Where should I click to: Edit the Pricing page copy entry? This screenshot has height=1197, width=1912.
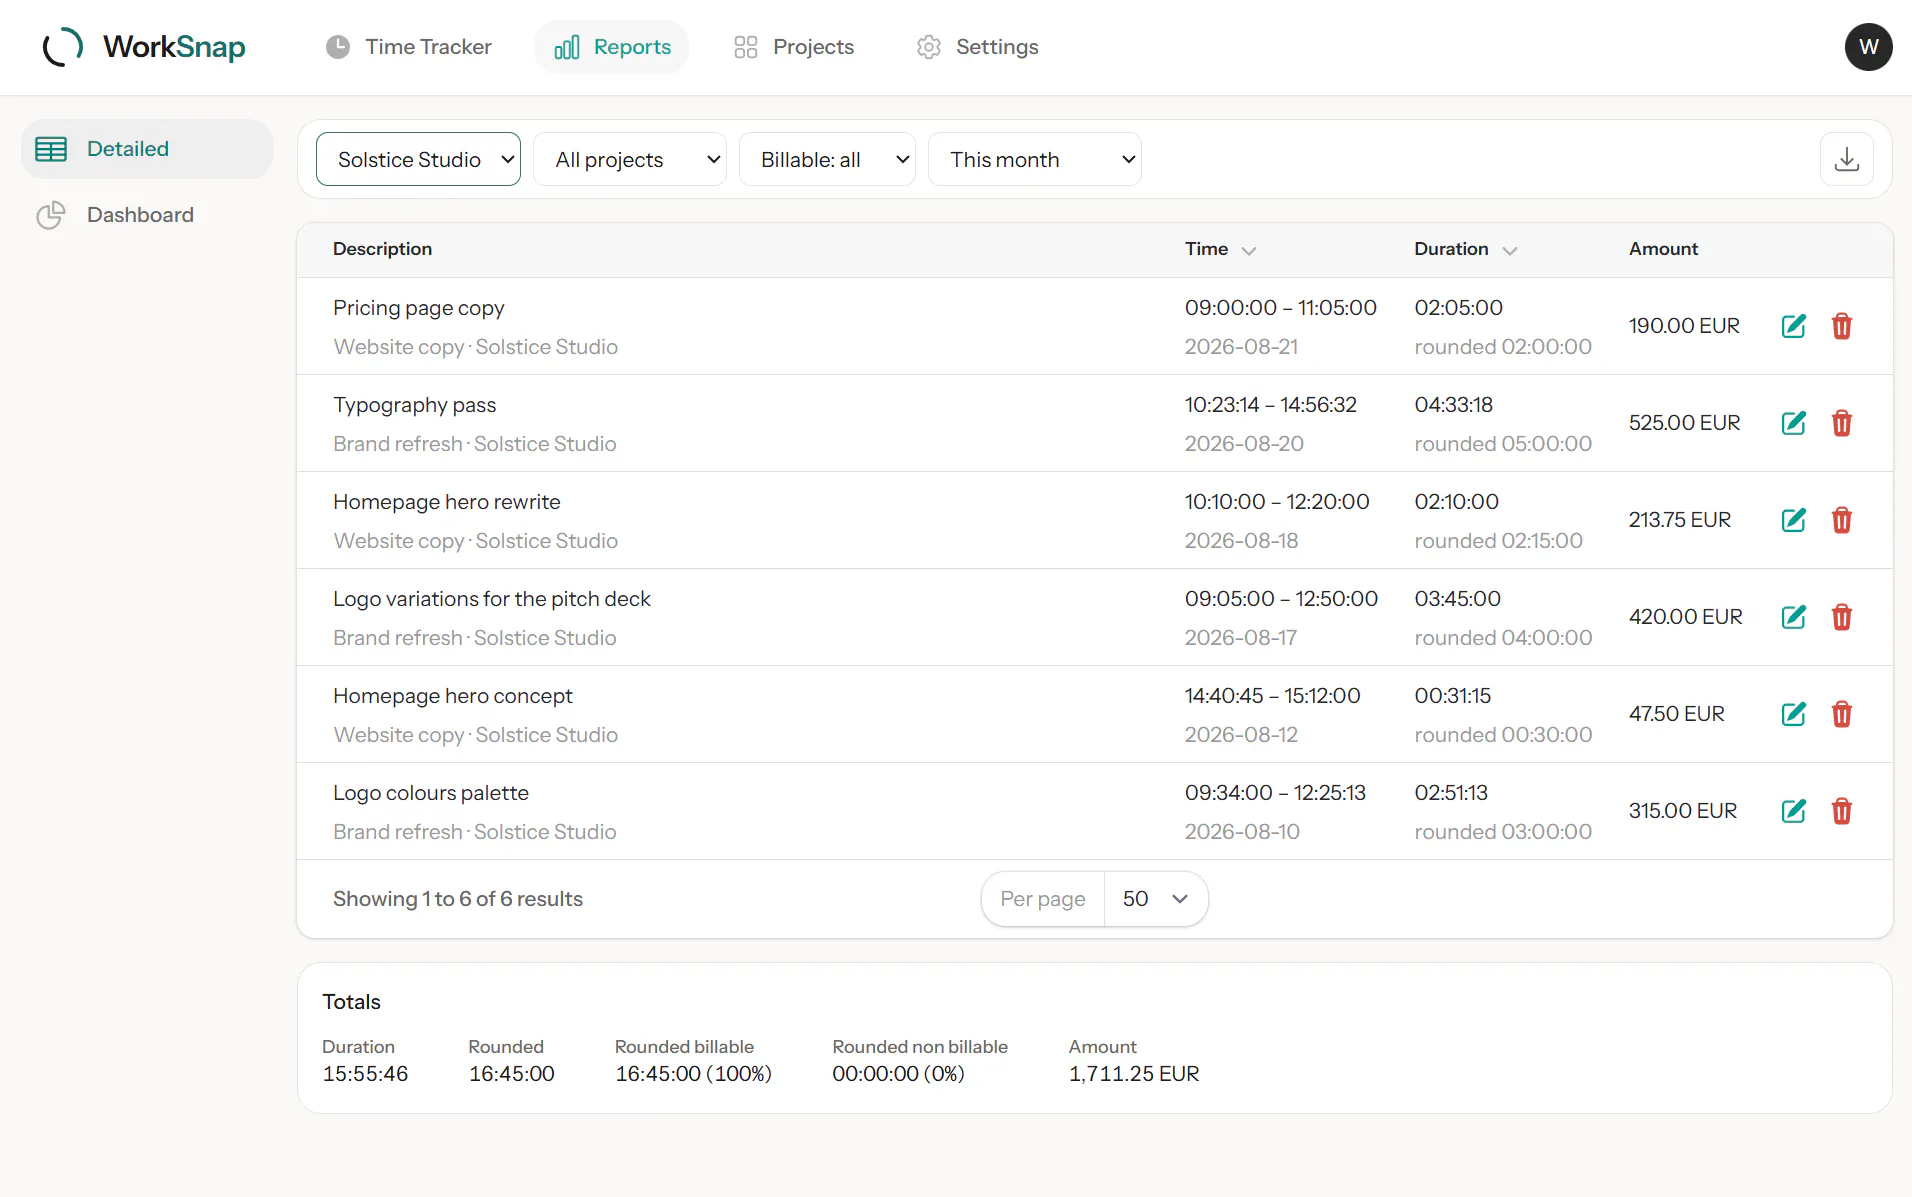point(1793,326)
